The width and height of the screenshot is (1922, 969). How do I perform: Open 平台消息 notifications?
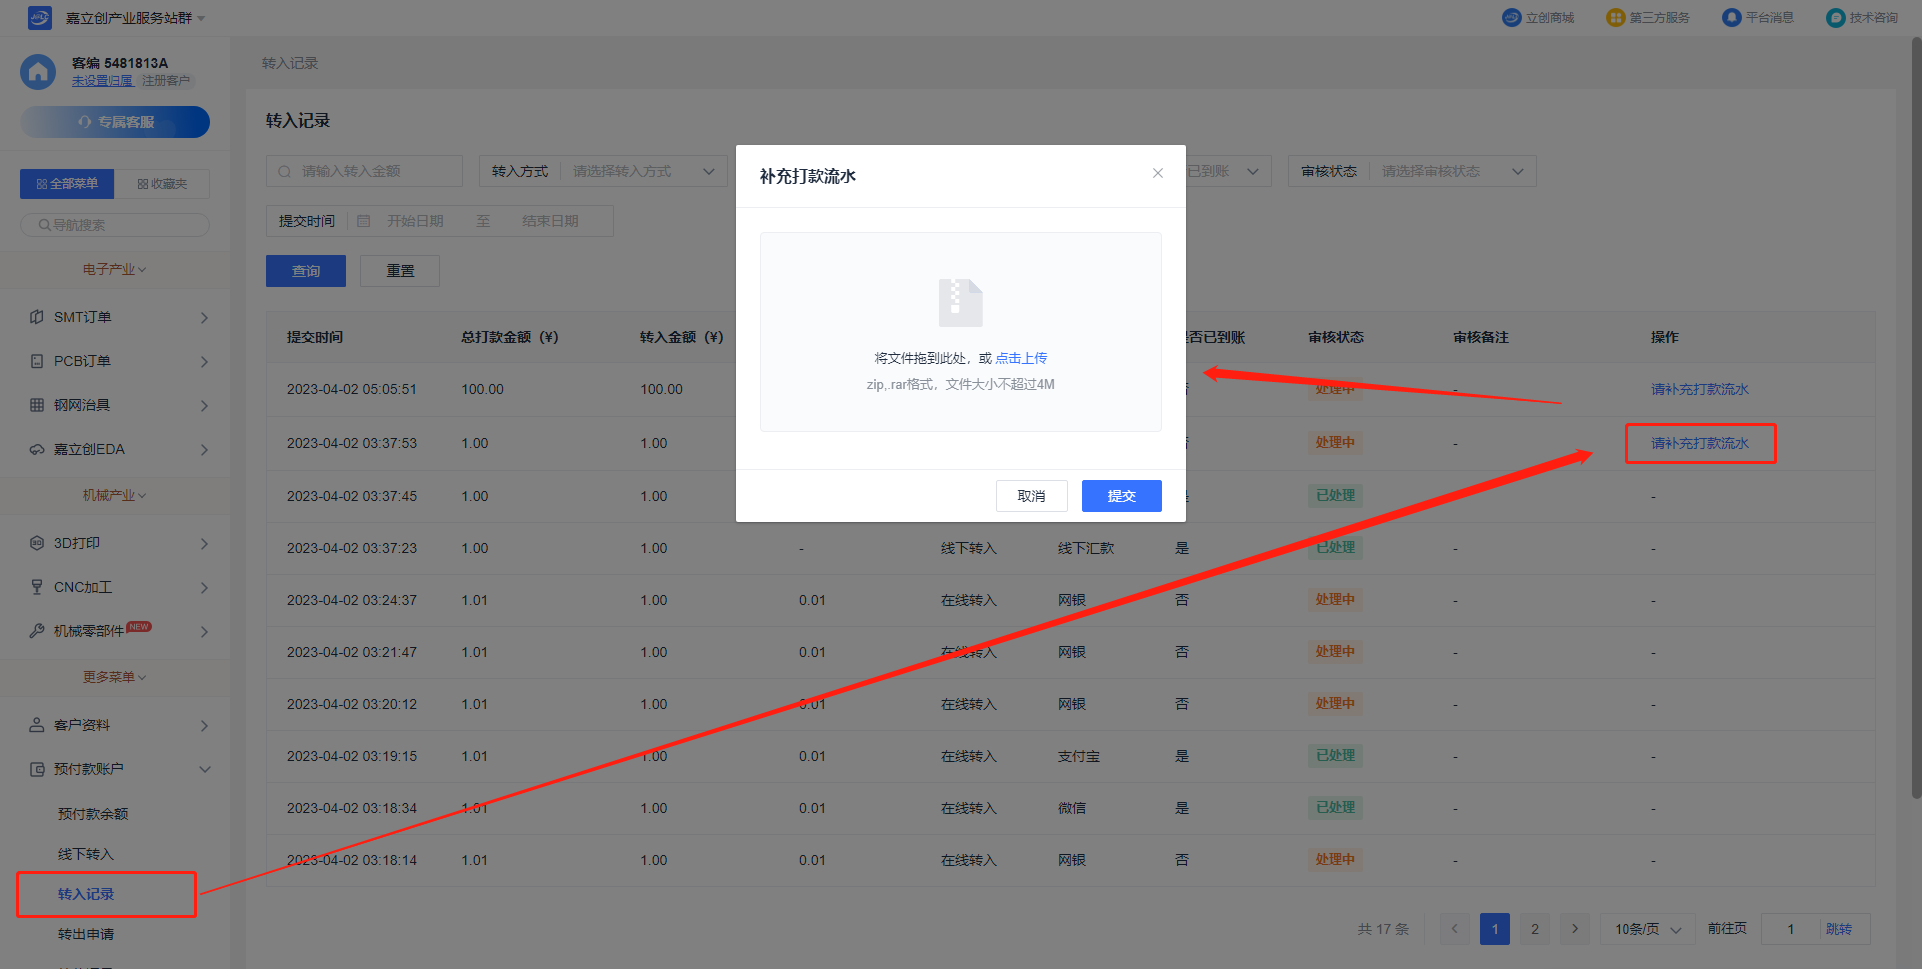point(1758,18)
